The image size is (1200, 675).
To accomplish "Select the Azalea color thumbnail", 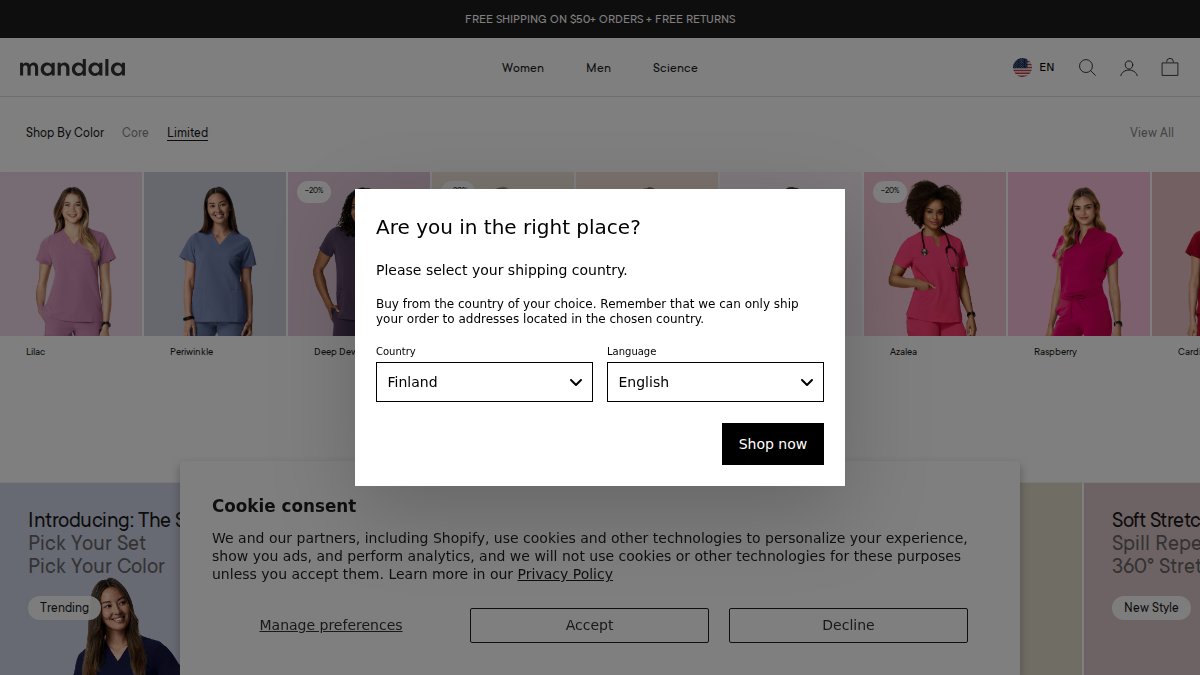I will (935, 254).
